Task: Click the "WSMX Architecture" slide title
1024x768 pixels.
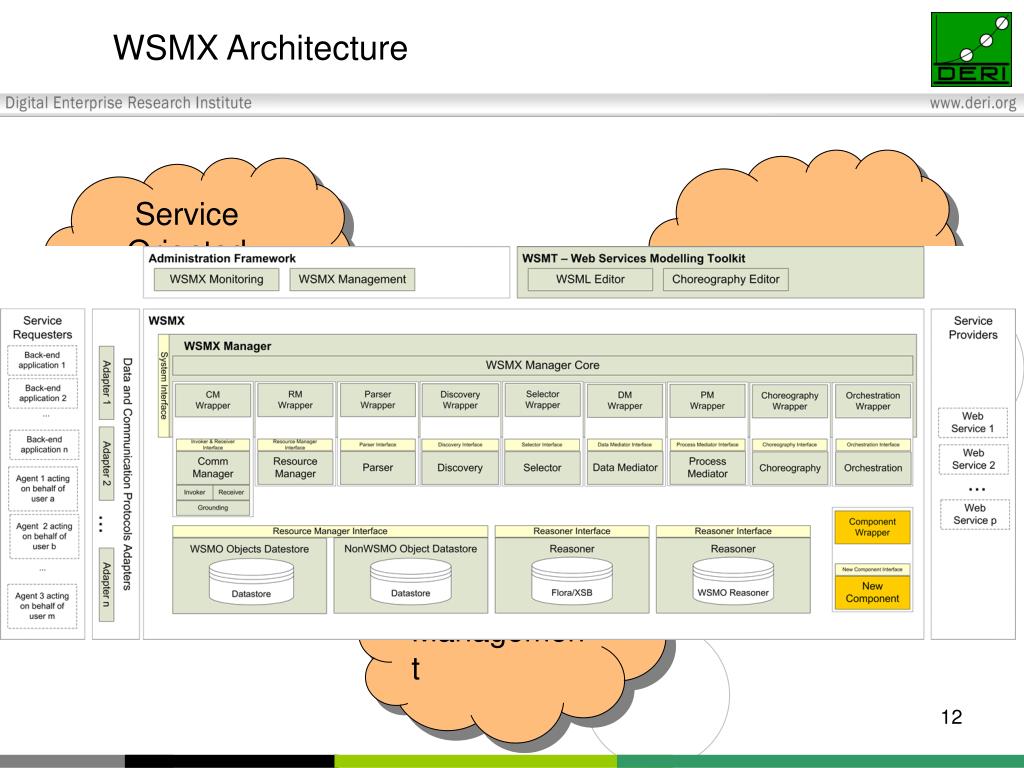Action: click(260, 48)
